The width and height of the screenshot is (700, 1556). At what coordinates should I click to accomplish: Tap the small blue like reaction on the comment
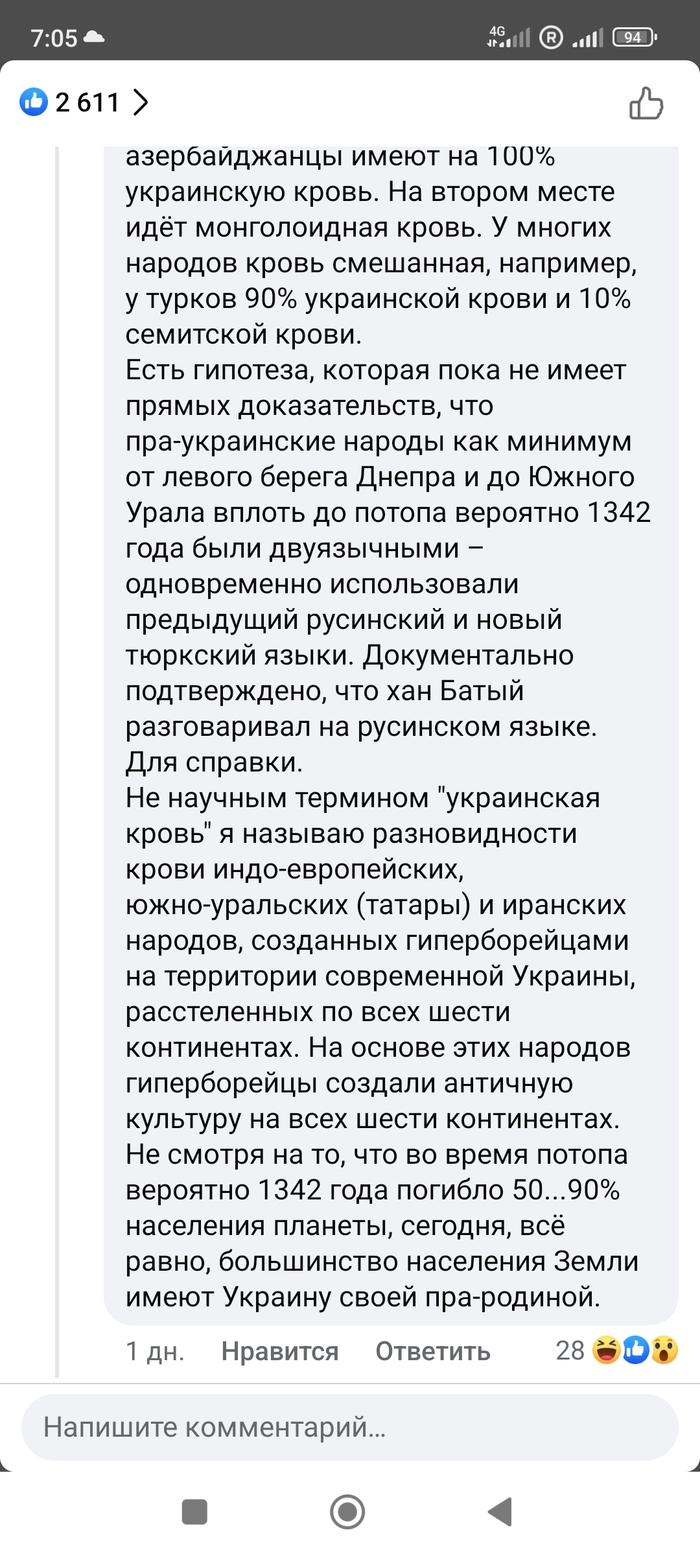635,1350
